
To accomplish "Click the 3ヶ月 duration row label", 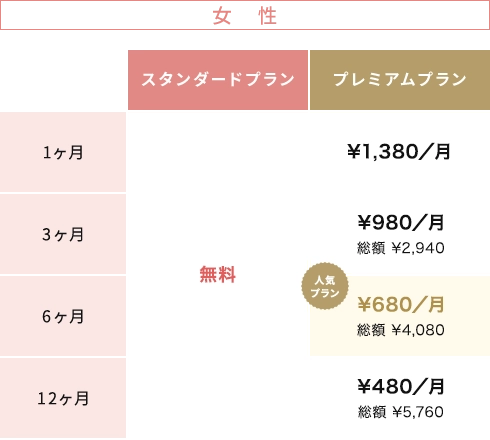I will [63, 234].
